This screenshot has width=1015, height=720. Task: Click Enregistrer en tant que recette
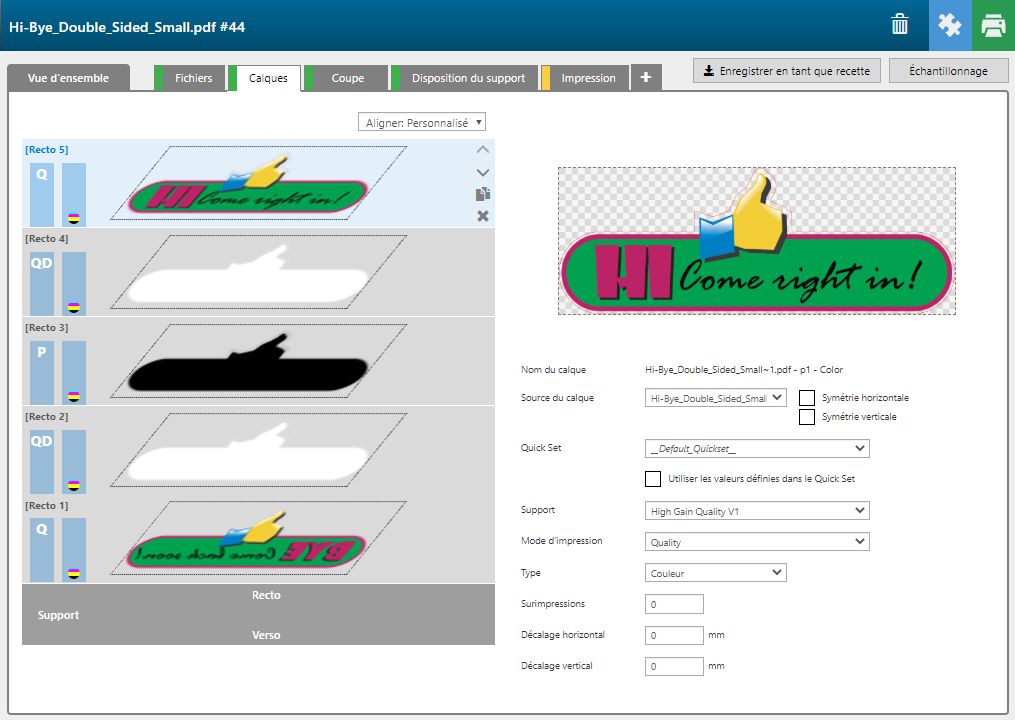point(787,71)
